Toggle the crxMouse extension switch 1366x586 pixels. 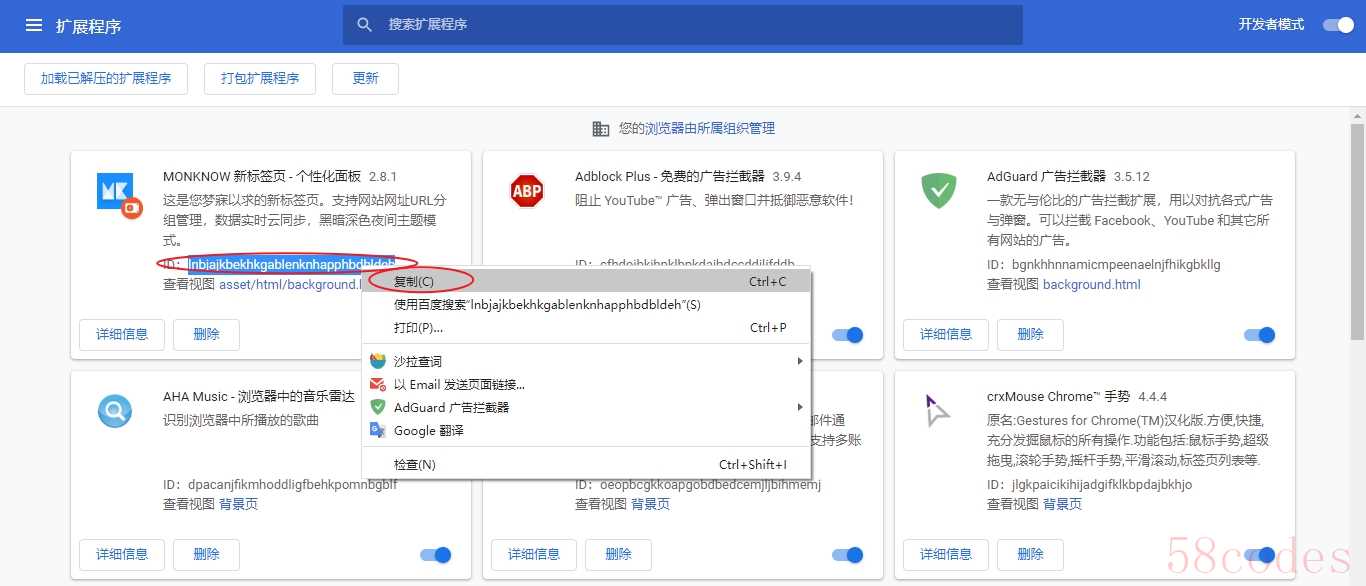coord(1259,555)
